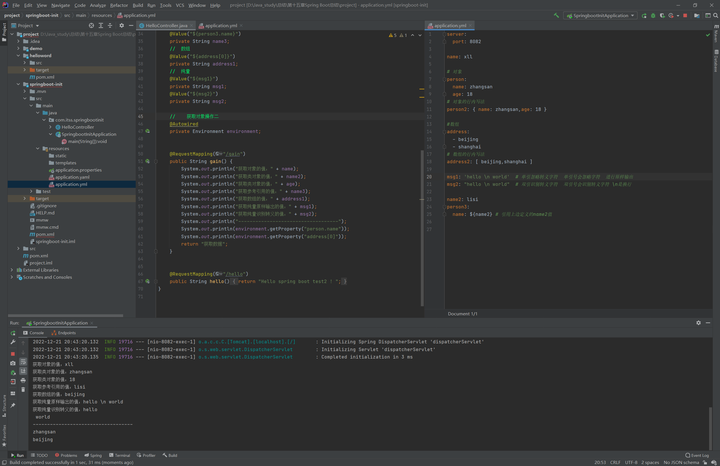Open Project tool window options gear
Image resolution: width=720 pixels, height=466 pixels.
point(122,26)
